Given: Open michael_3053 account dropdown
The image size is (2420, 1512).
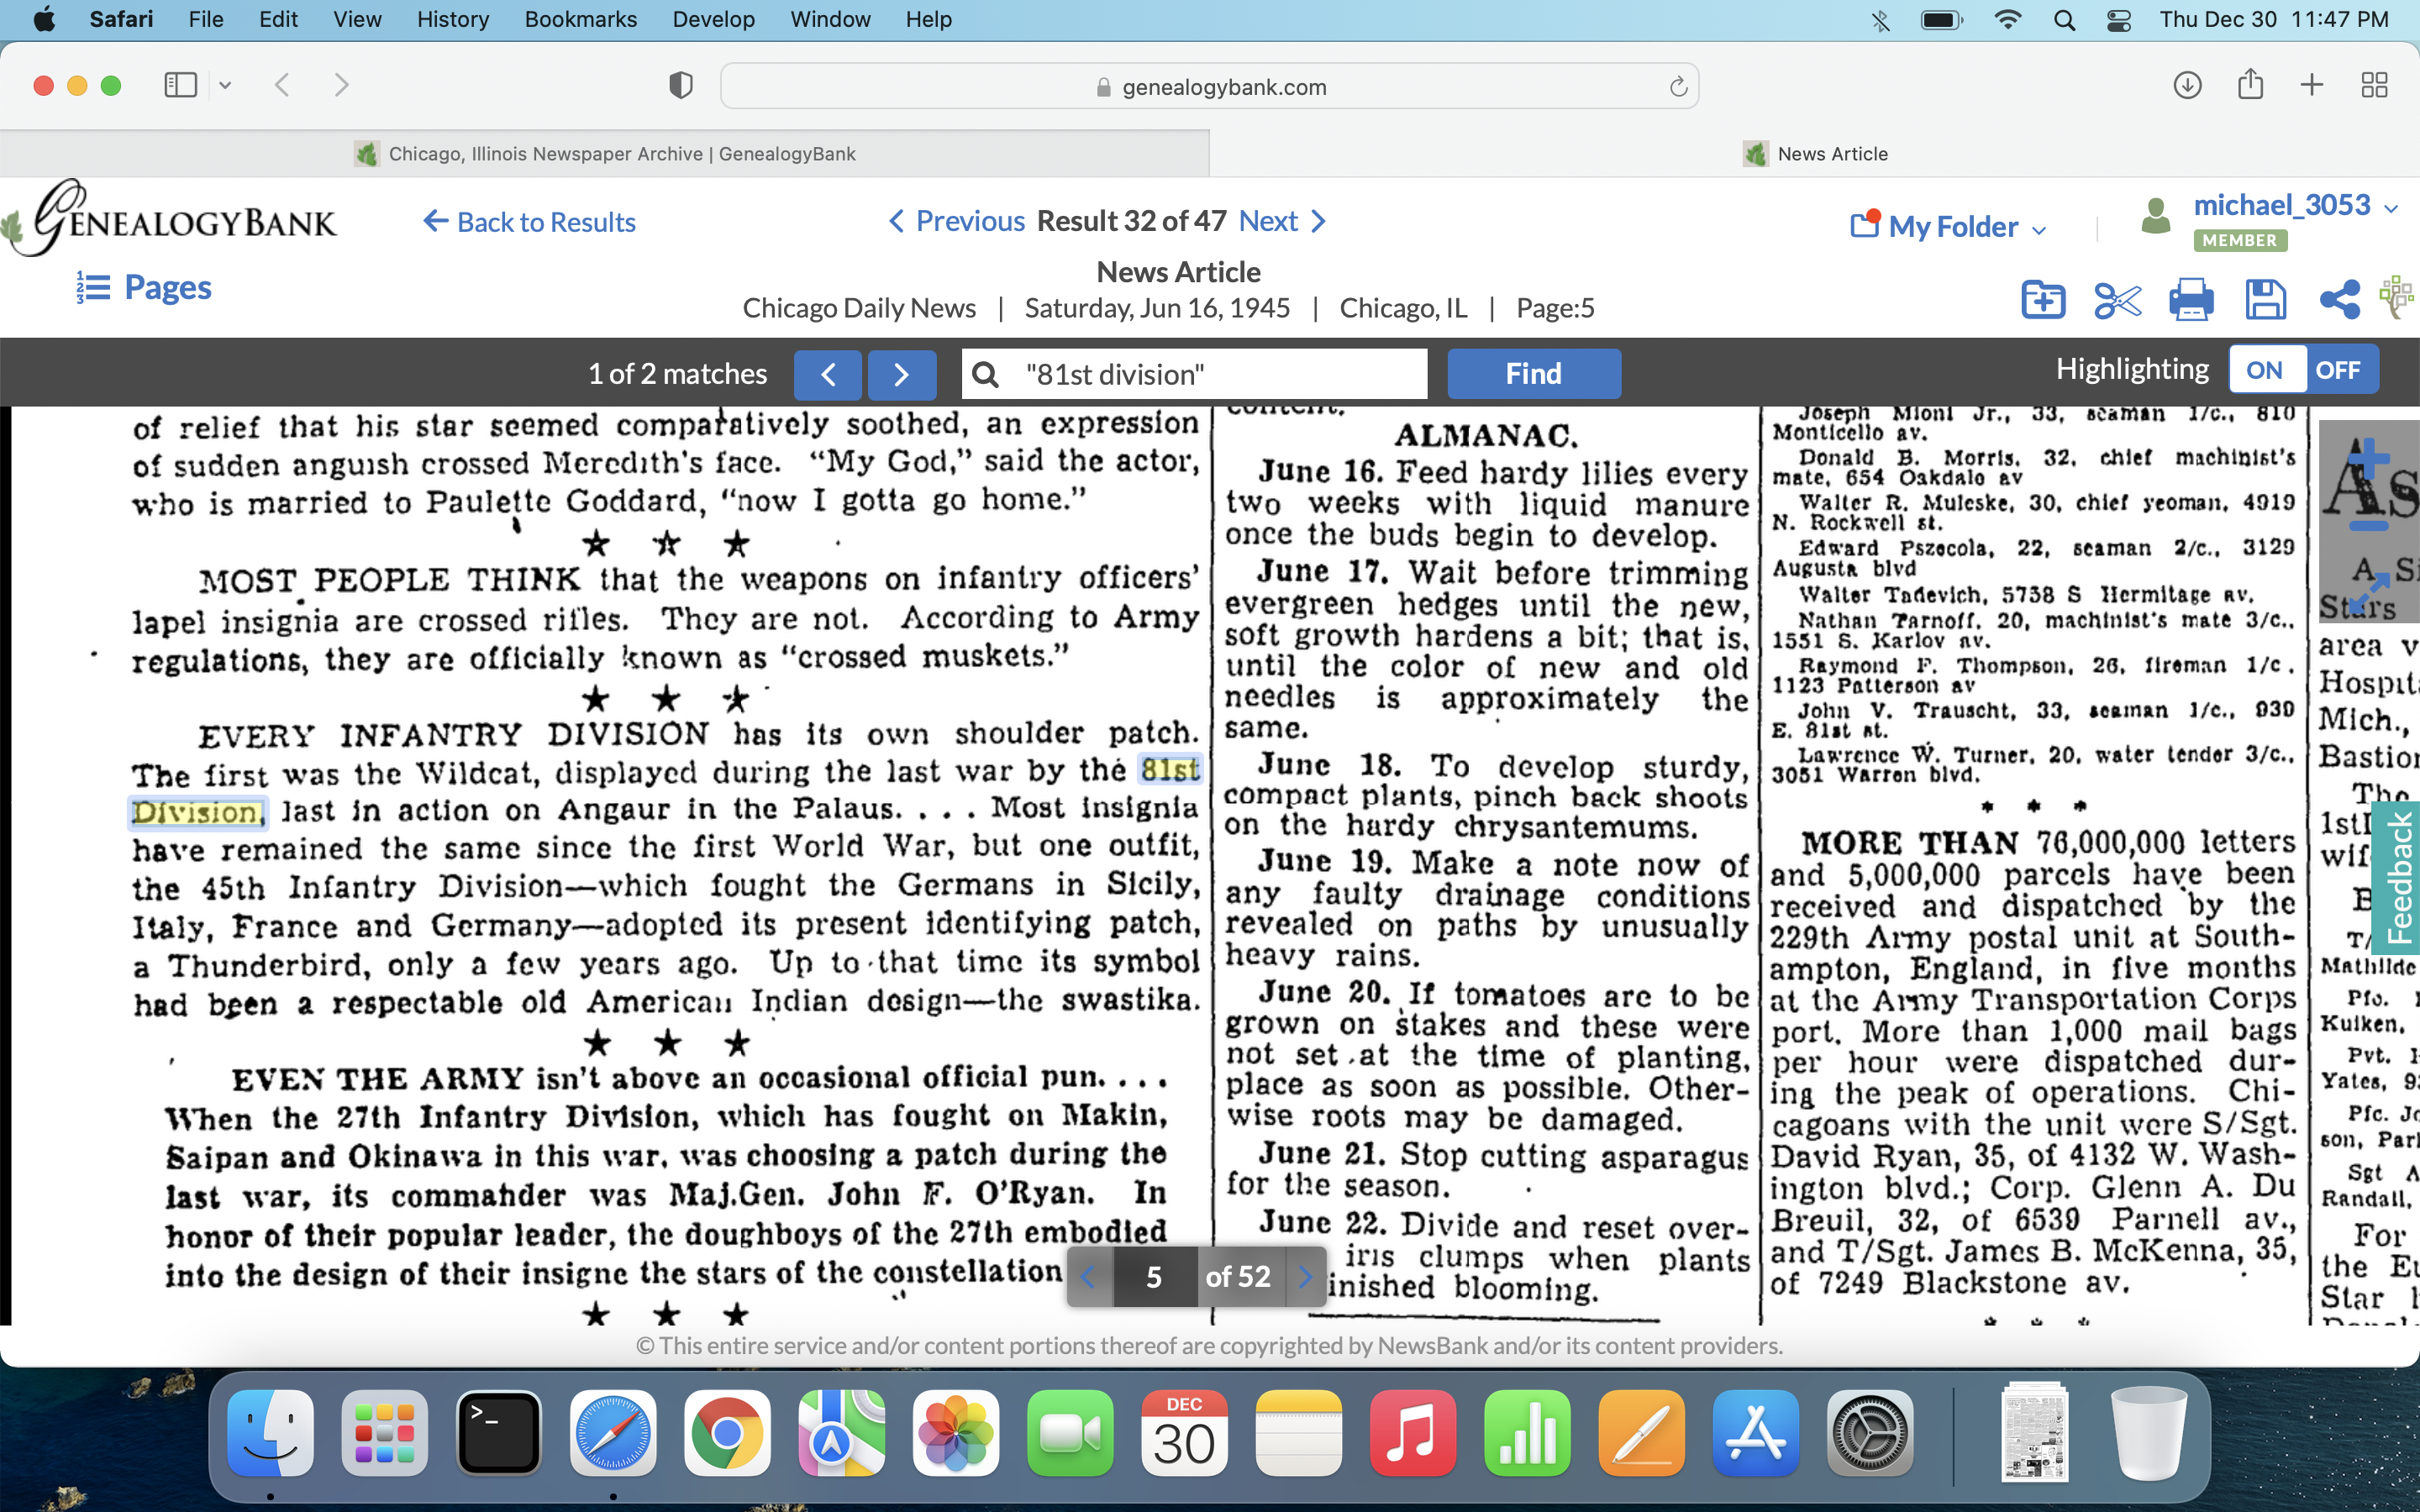Looking at the screenshot, I should click(2391, 208).
